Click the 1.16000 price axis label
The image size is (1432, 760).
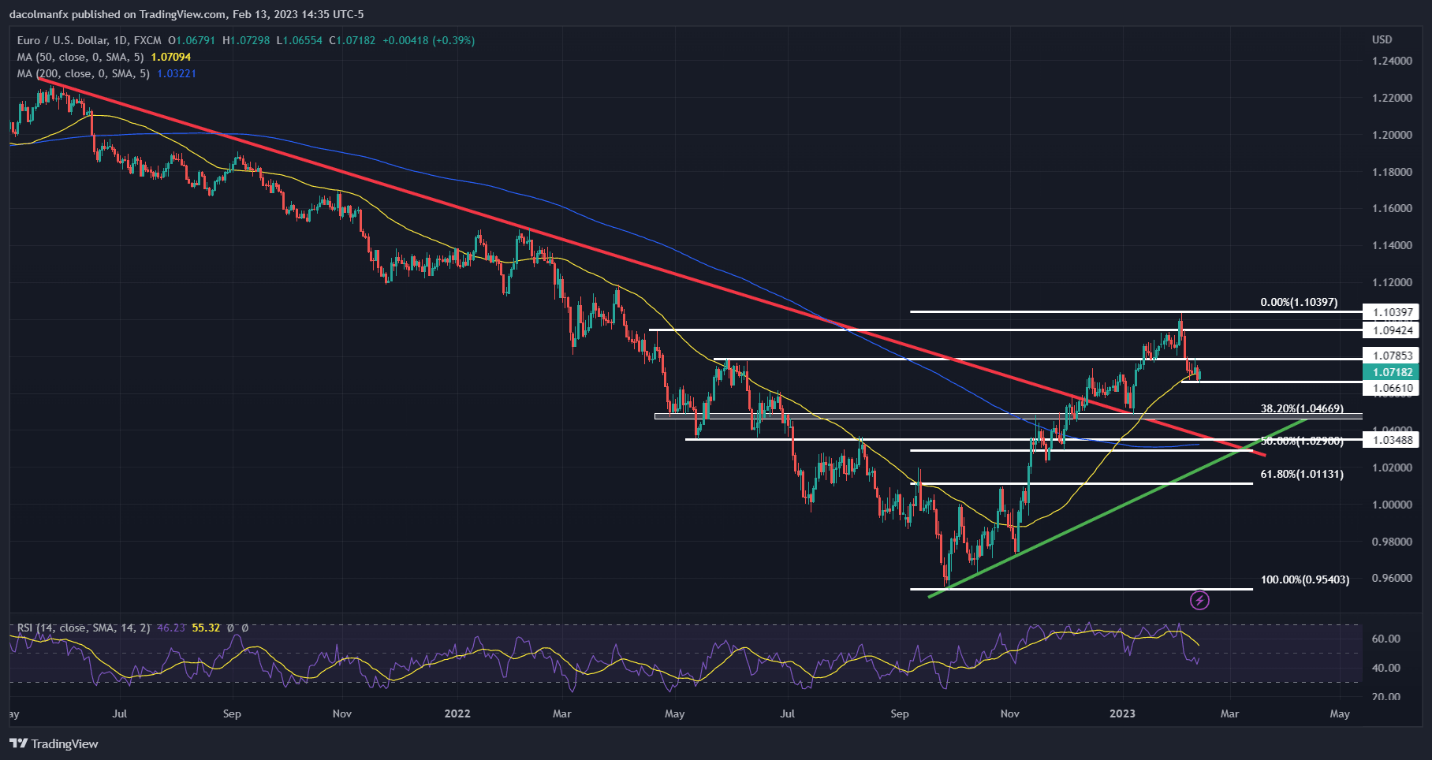coord(1390,209)
